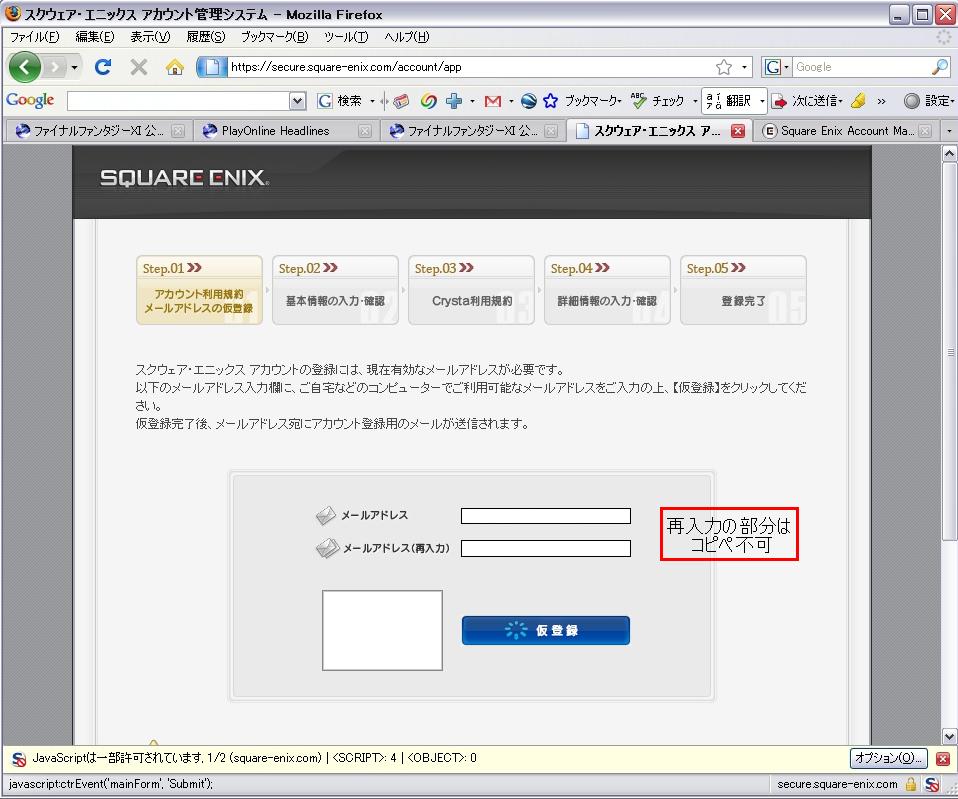Click the Google Toolbar search input
This screenshot has width=958, height=799.
(178, 101)
